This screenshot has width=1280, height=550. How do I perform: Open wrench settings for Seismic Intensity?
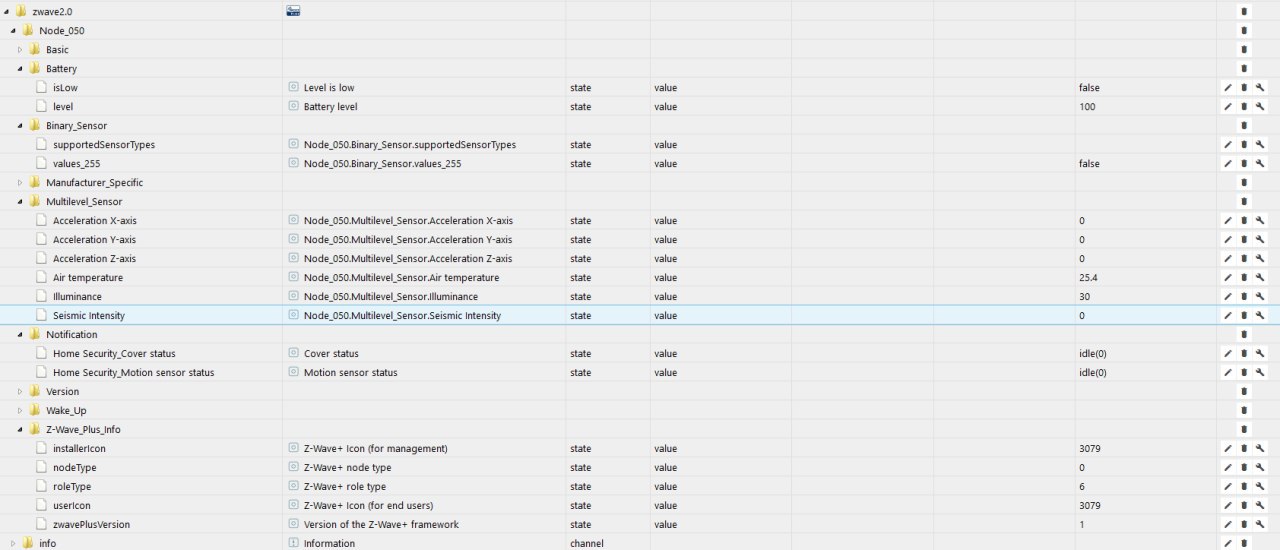(x=1260, y=316)
